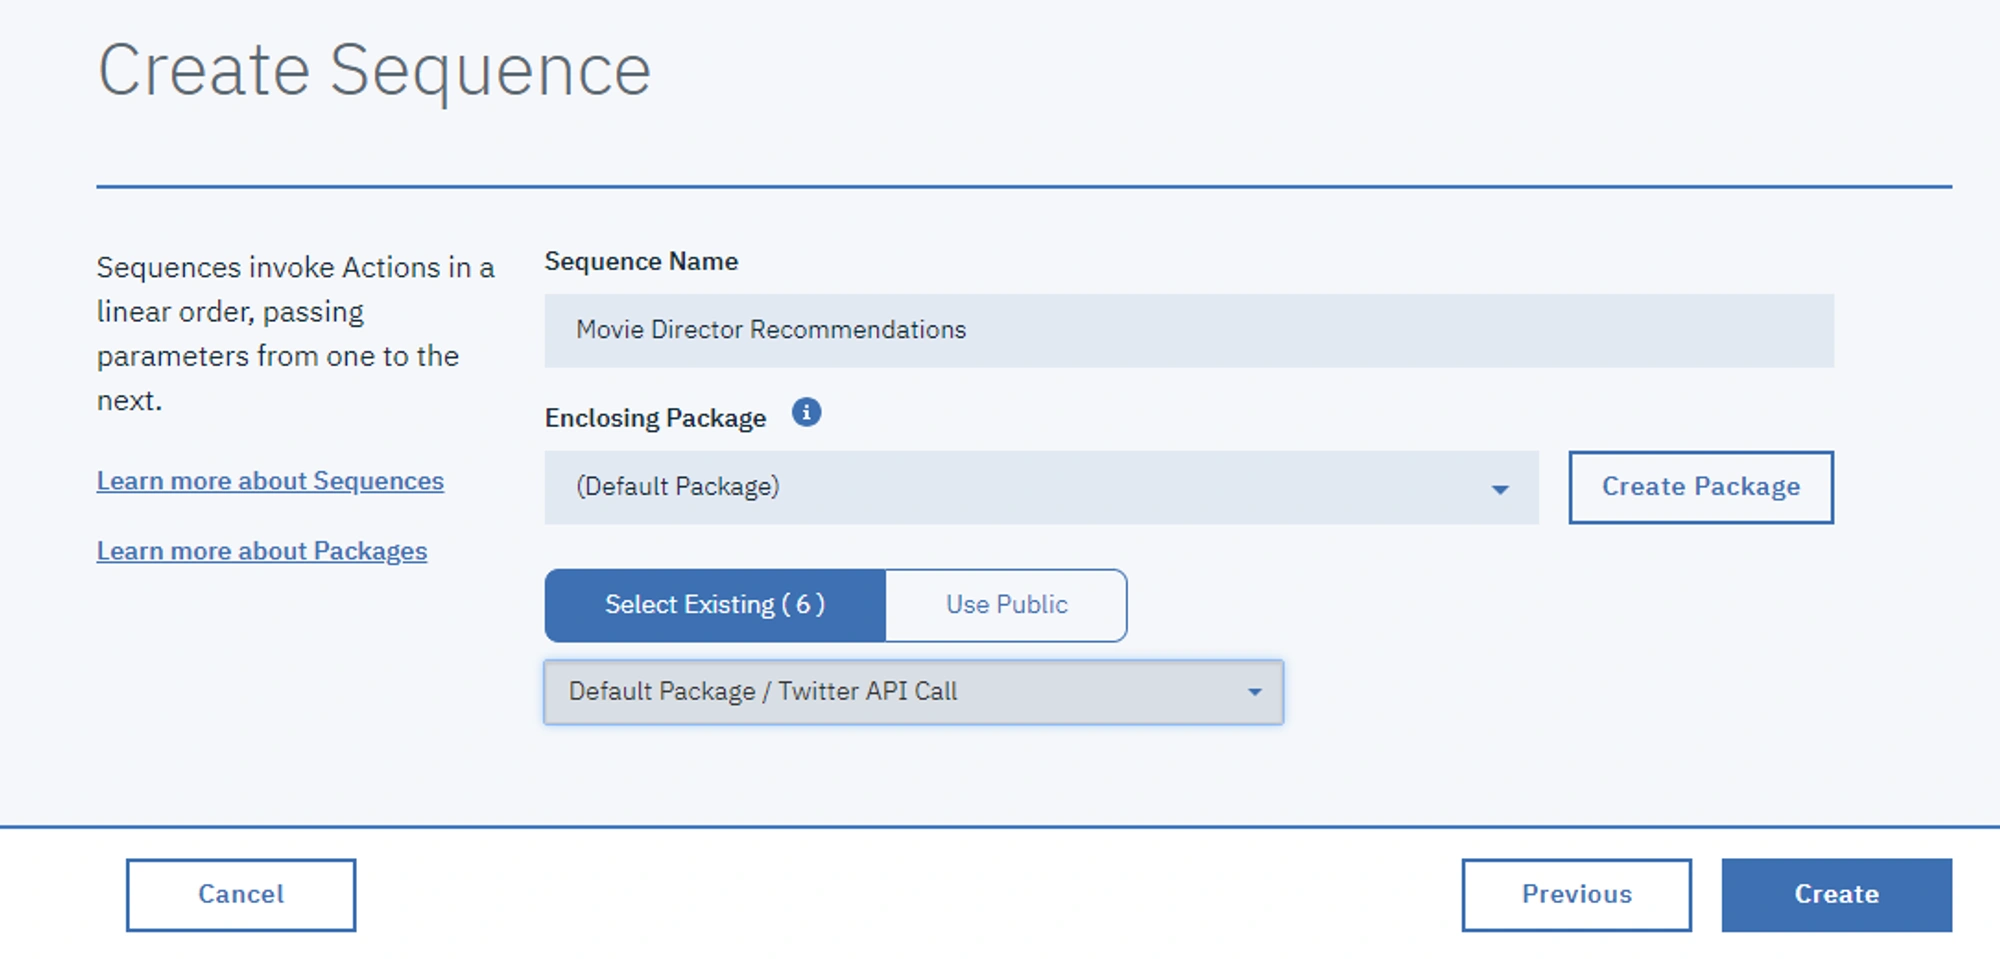The width and height of the screenshot is (2000, 959).
Task: Click the Twitter API Call dropdown caret
Action: 1254,692
